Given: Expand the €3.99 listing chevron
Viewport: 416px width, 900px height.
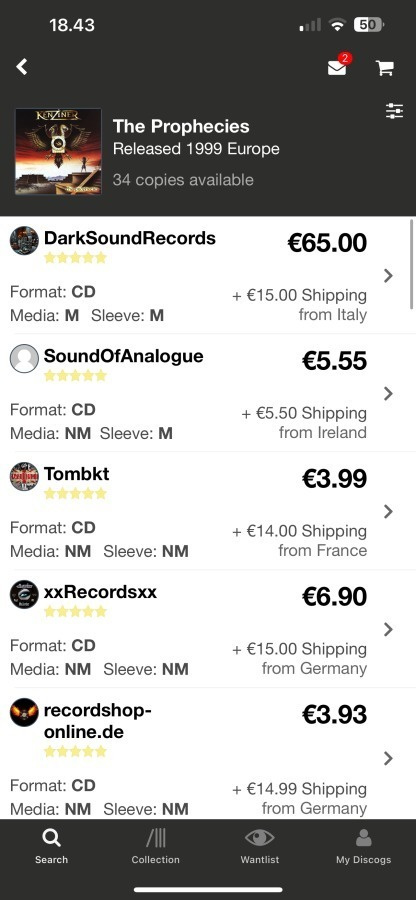Looking at the screenshot, I should pos(388,511).
